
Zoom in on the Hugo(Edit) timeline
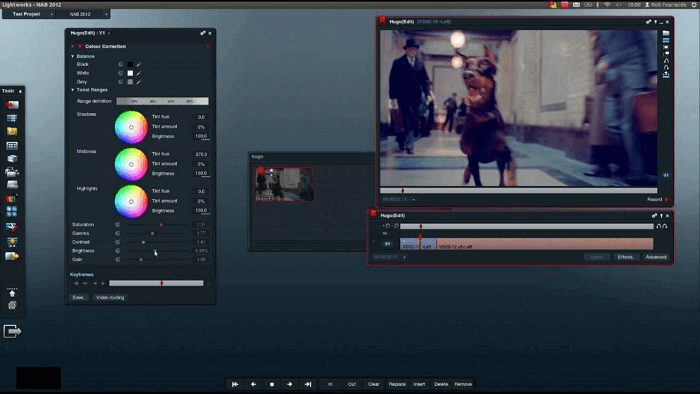tap(387, 226)
